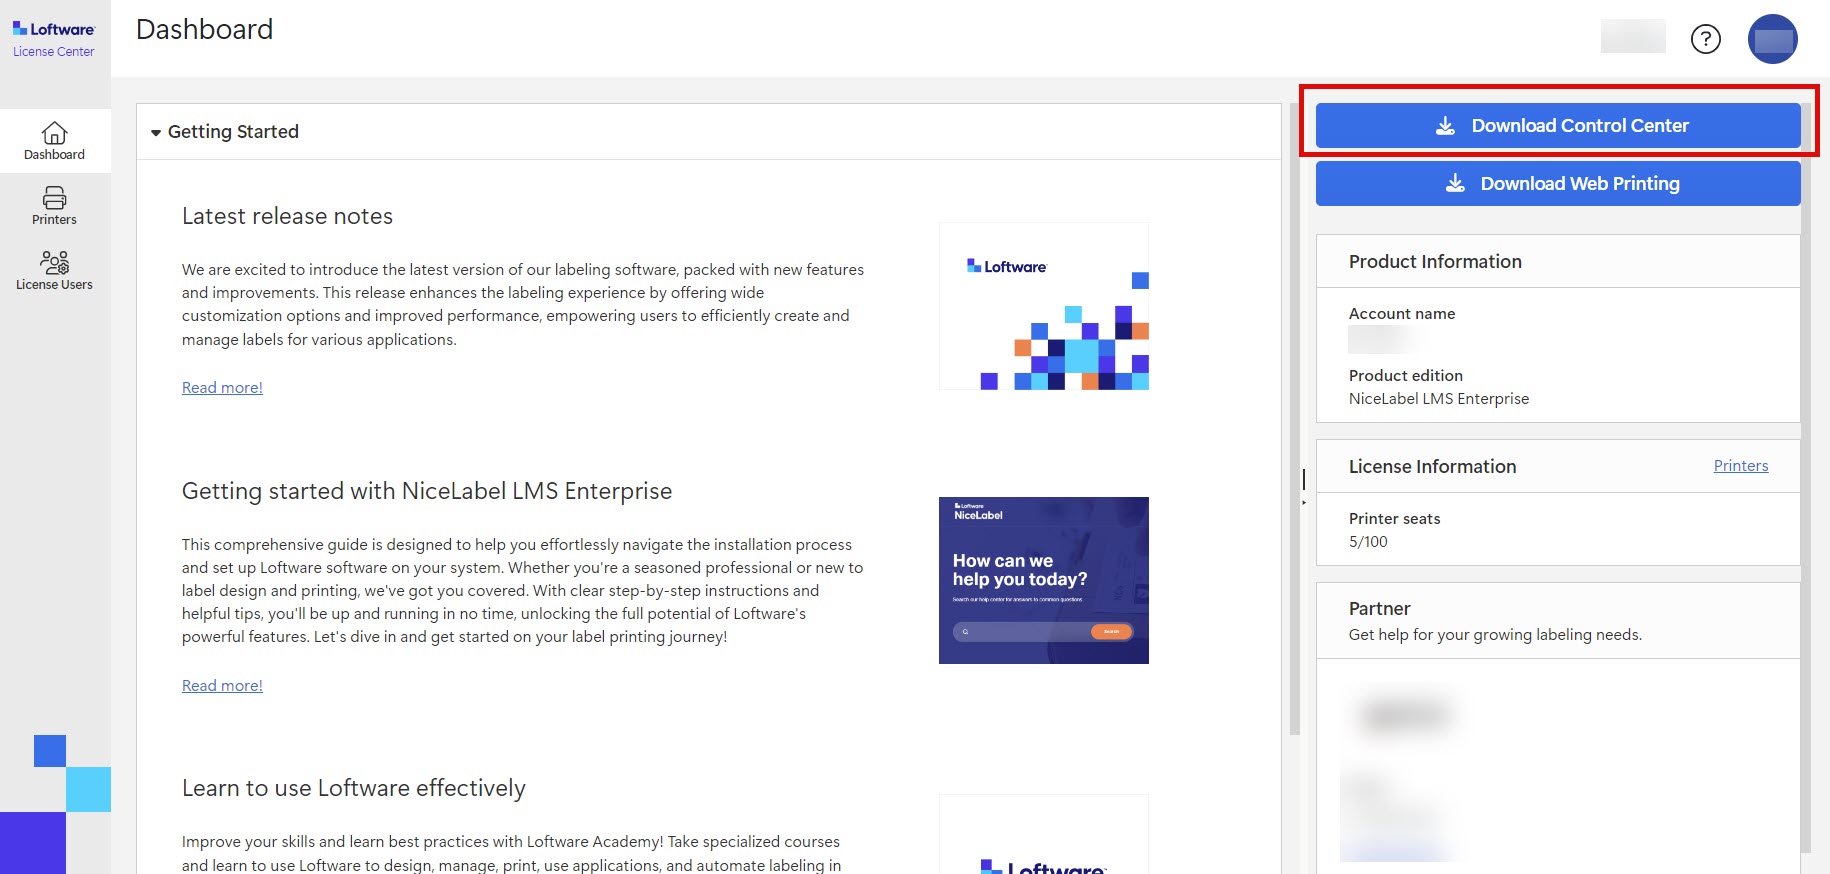Click the Printer seats 5/100 value
Viewport: 1830px width, 874px height.
click(x=1368, y=542)
